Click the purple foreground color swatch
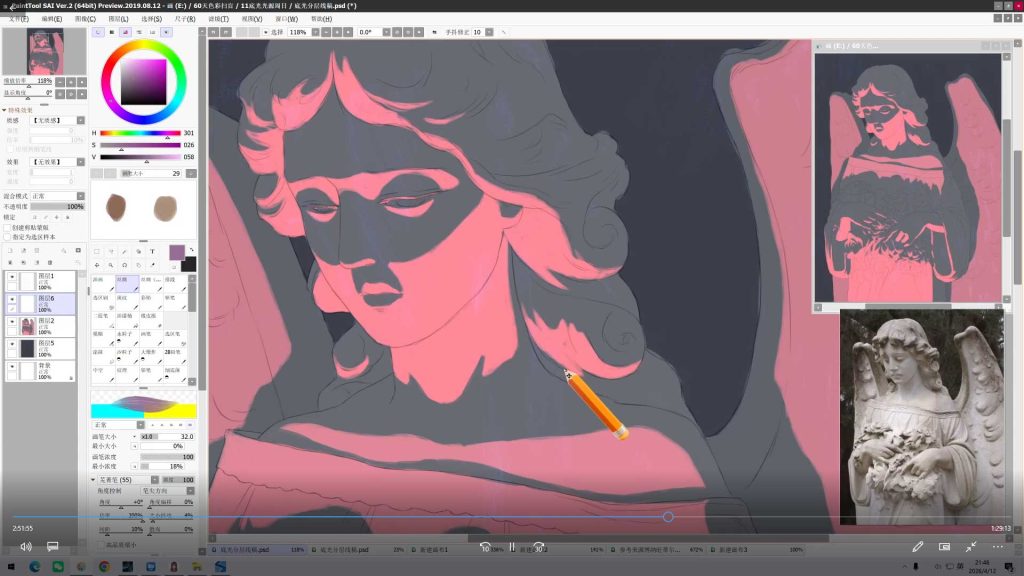This screenshot has width=1024, height=576. (x=176, y=253)
